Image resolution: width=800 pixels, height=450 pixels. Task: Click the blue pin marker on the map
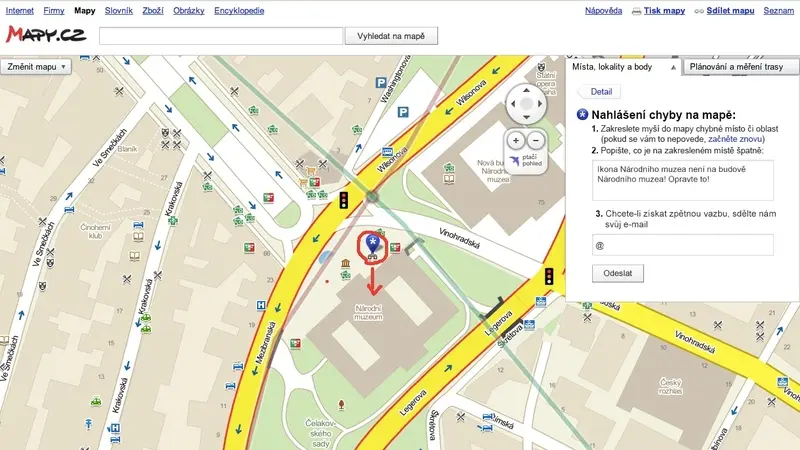(373, 244)
